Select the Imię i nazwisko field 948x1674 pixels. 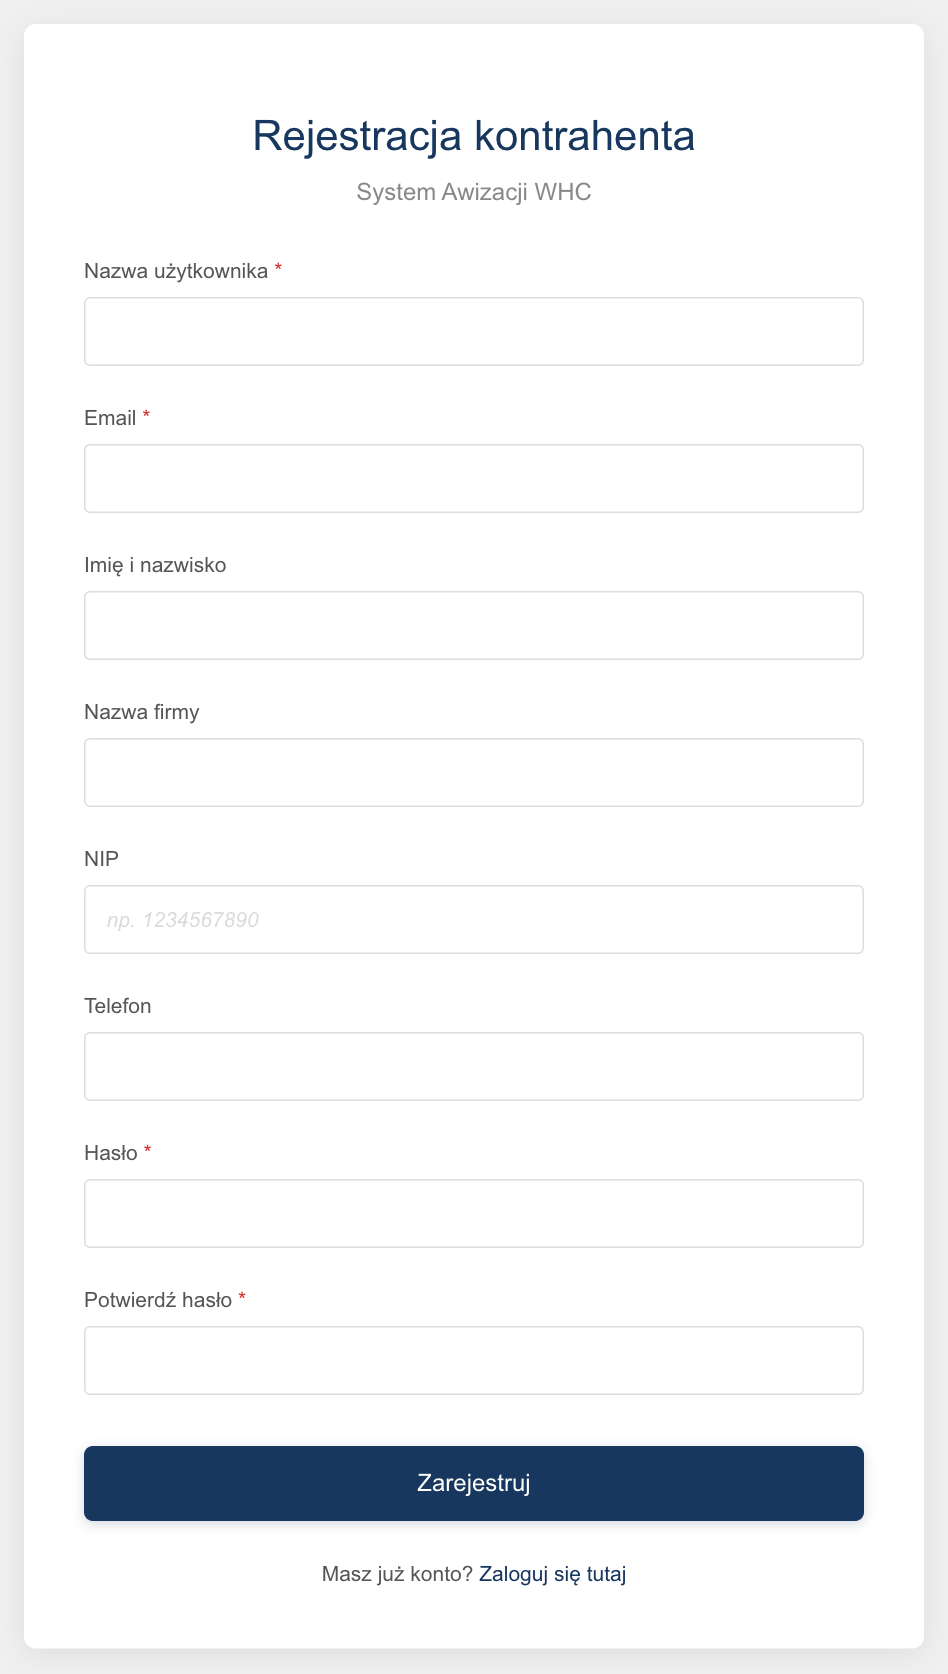pyautogui.click(x=474, y=625)
